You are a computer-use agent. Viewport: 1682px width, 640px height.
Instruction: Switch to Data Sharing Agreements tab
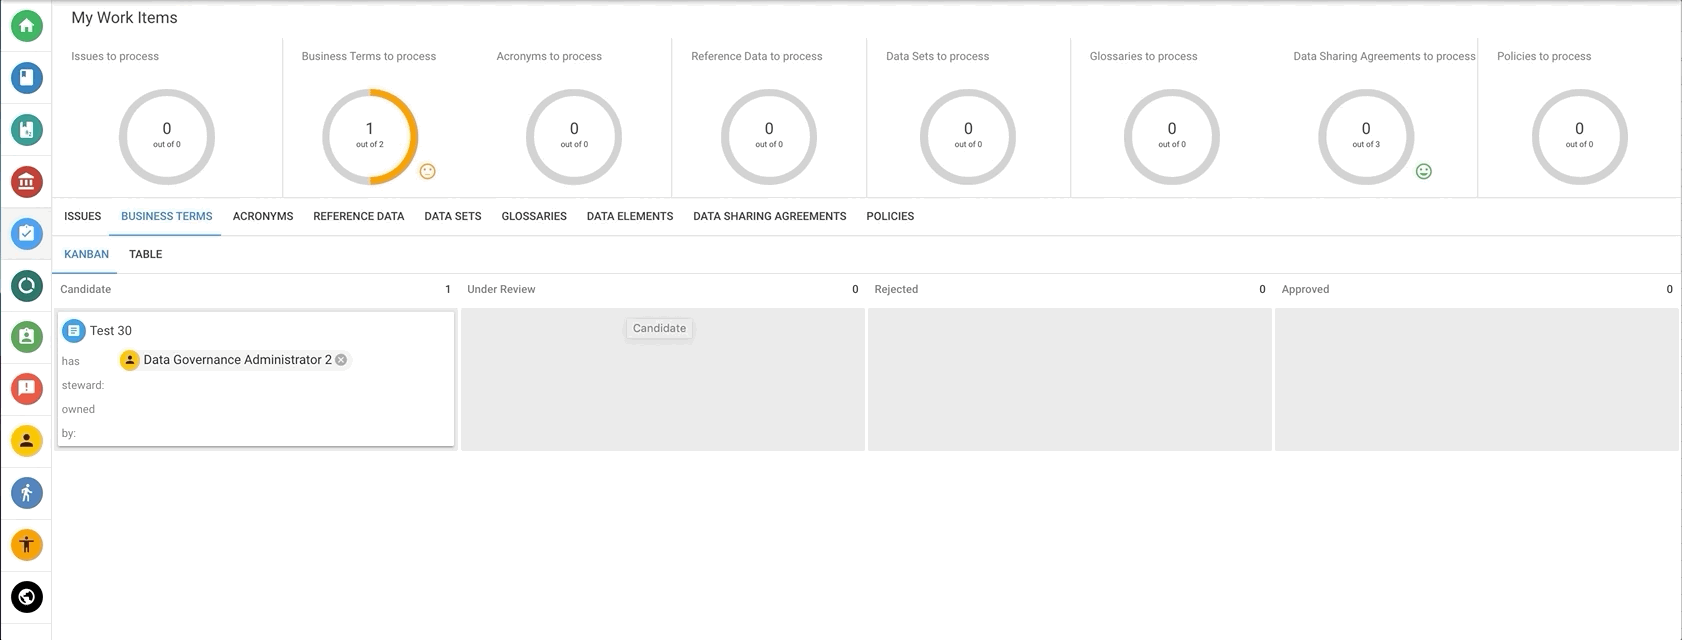(x=770, y=216)
